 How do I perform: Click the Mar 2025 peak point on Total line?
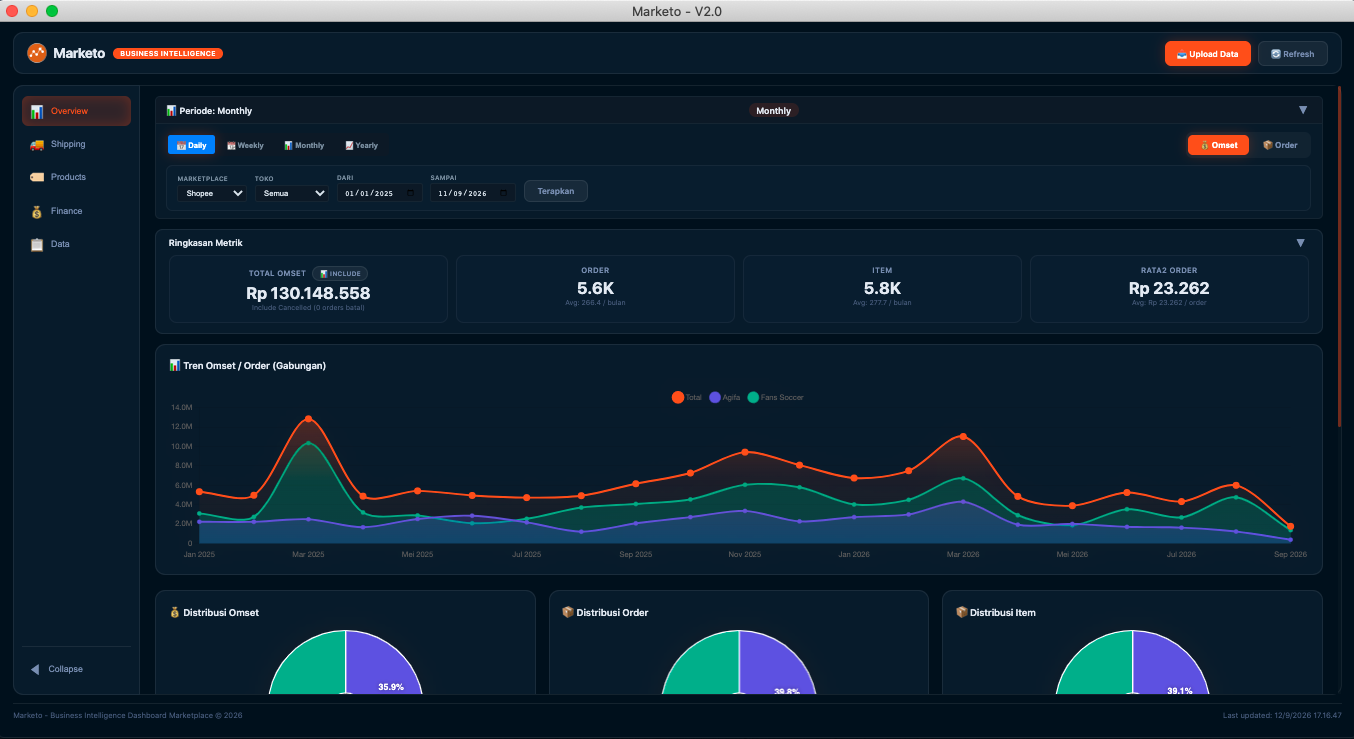[x=308, y=419]
